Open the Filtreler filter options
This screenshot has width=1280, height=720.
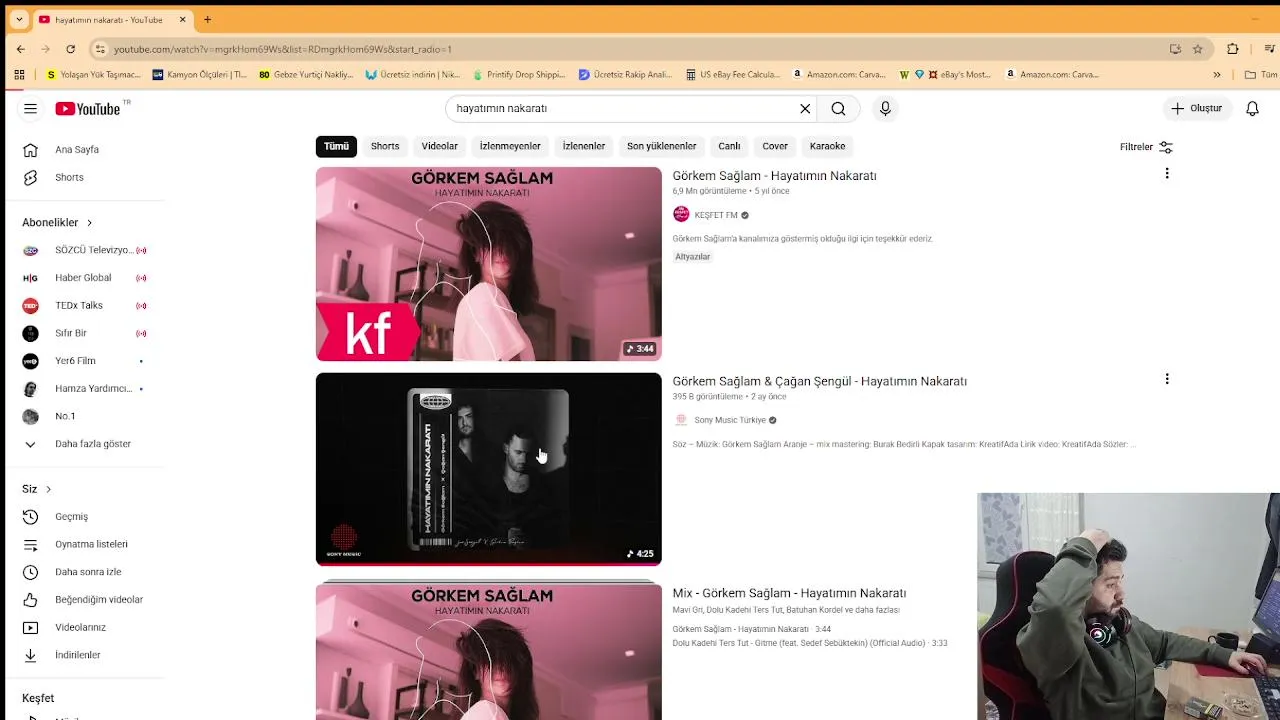[1146, 147]
